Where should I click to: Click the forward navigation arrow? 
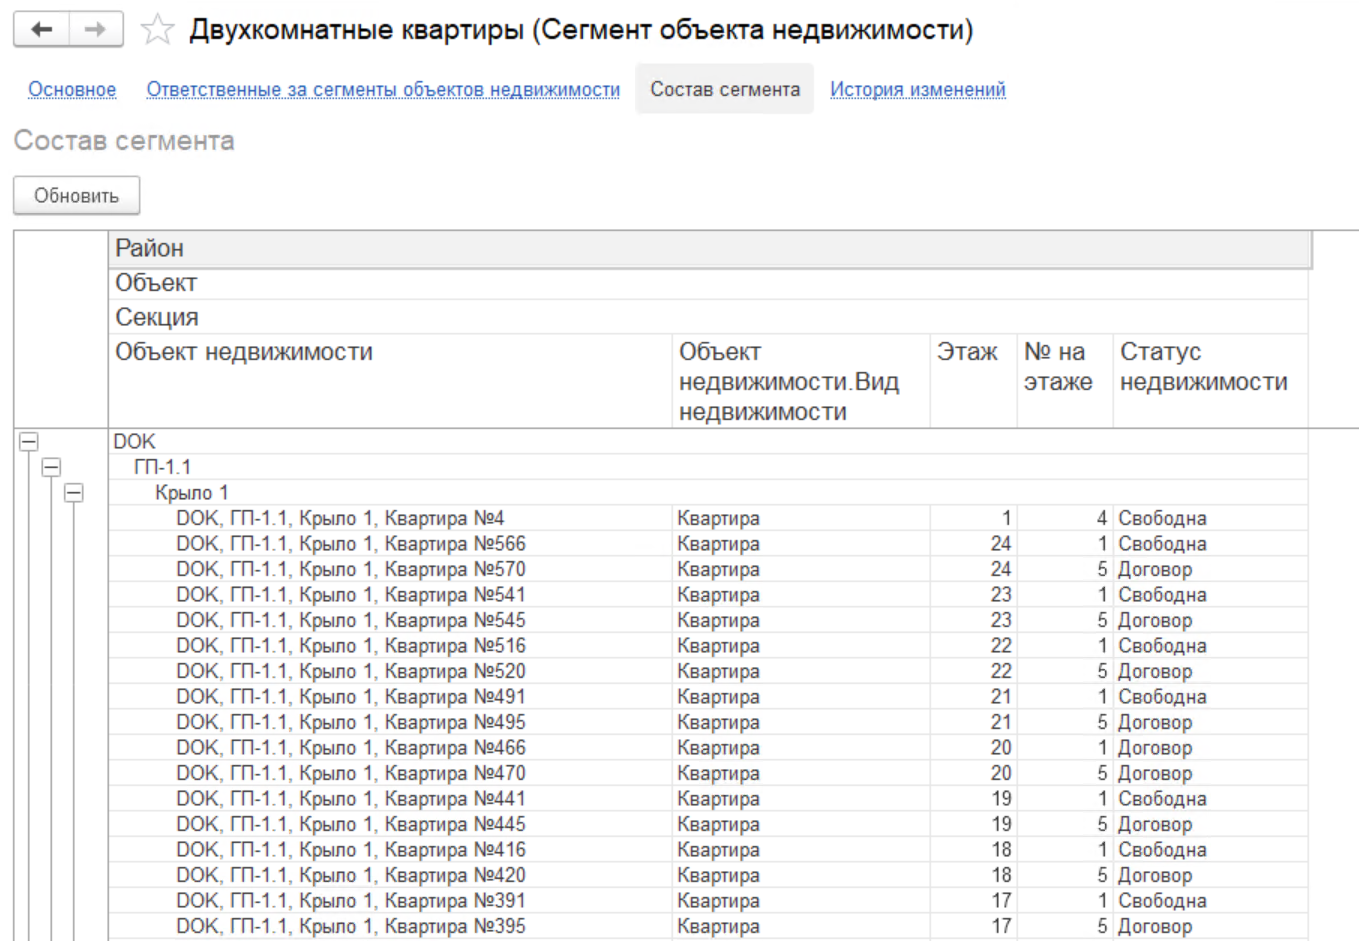pos(96,30)
